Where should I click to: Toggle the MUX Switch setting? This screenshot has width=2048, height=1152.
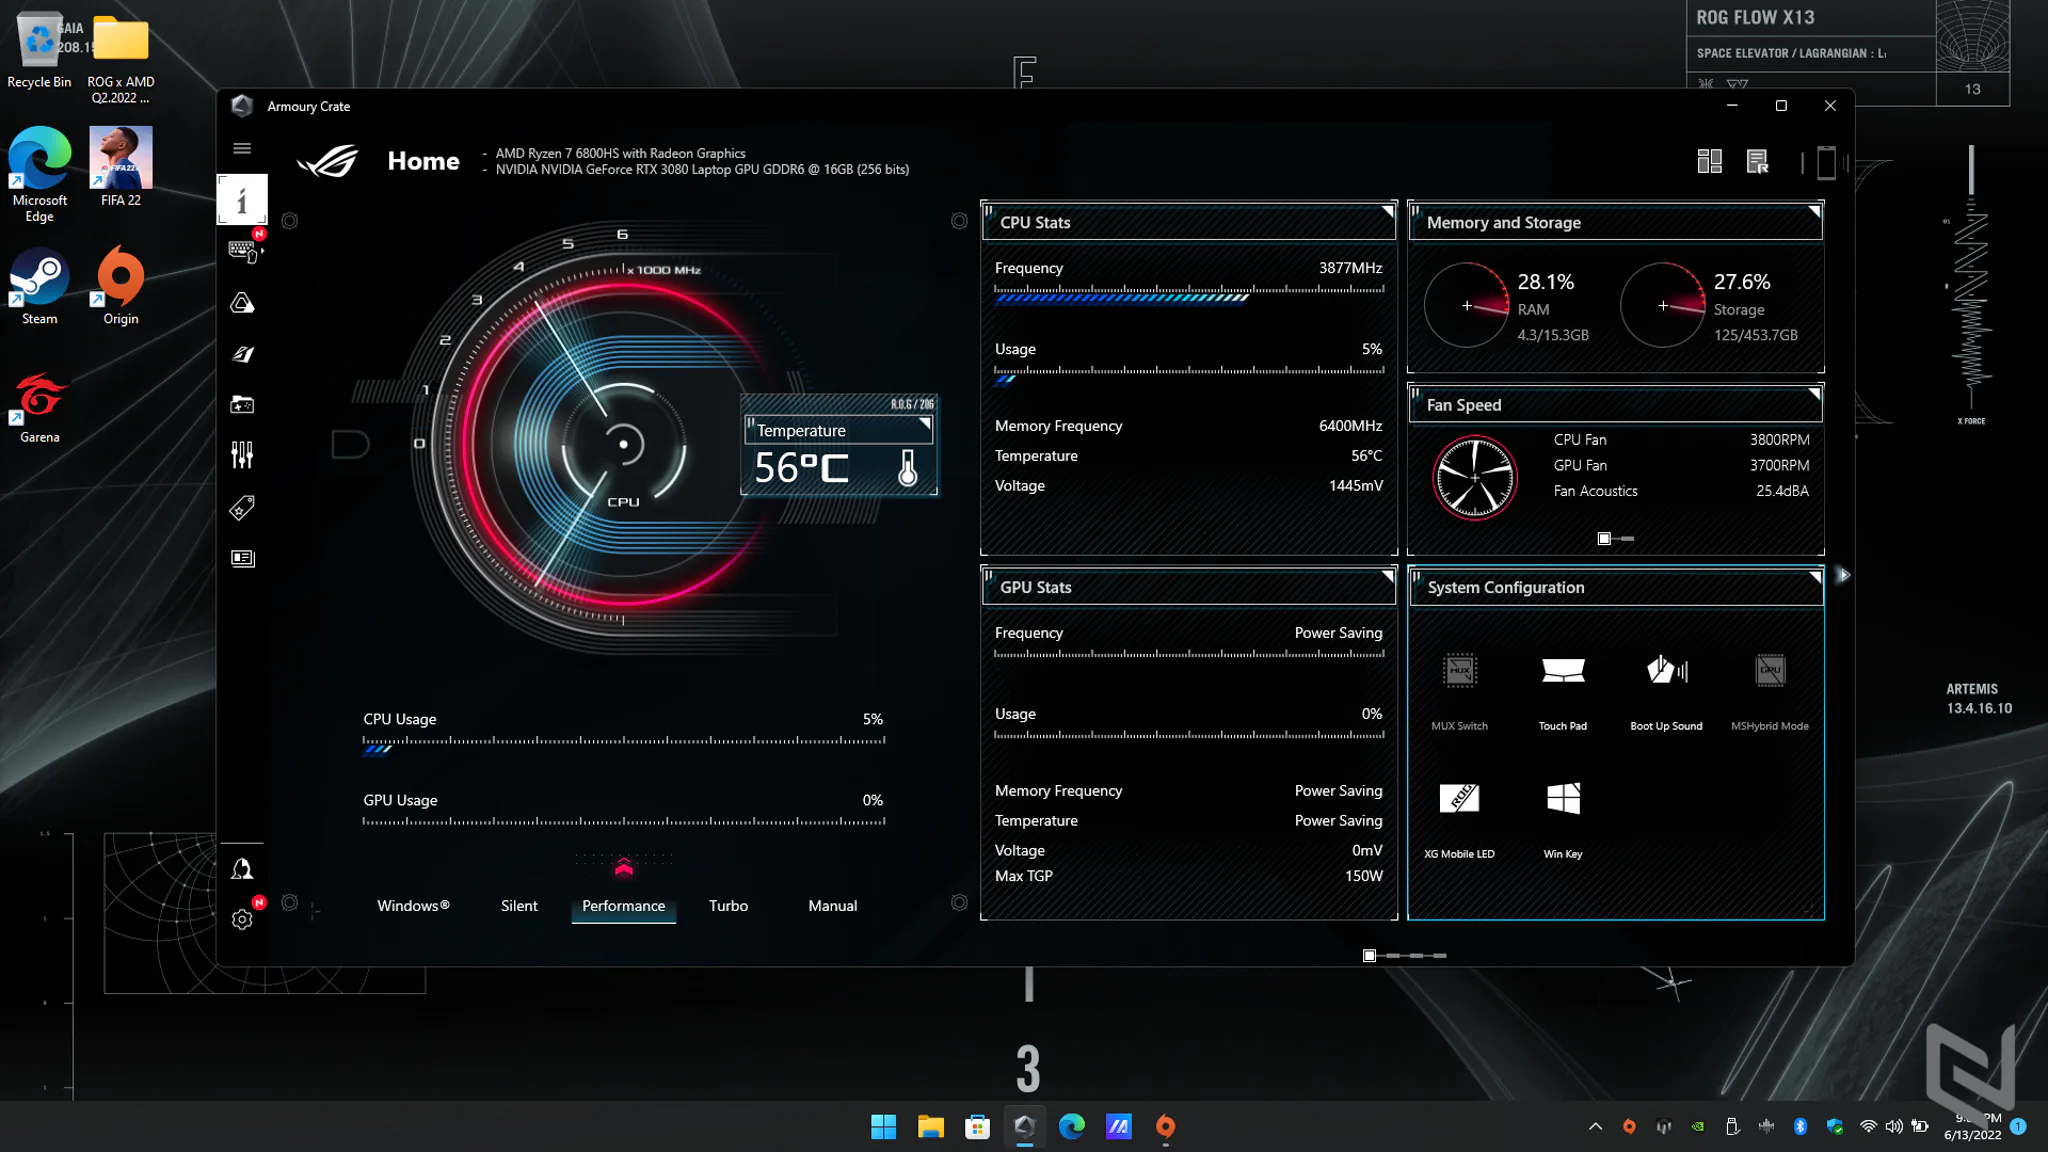point(1460,691)
